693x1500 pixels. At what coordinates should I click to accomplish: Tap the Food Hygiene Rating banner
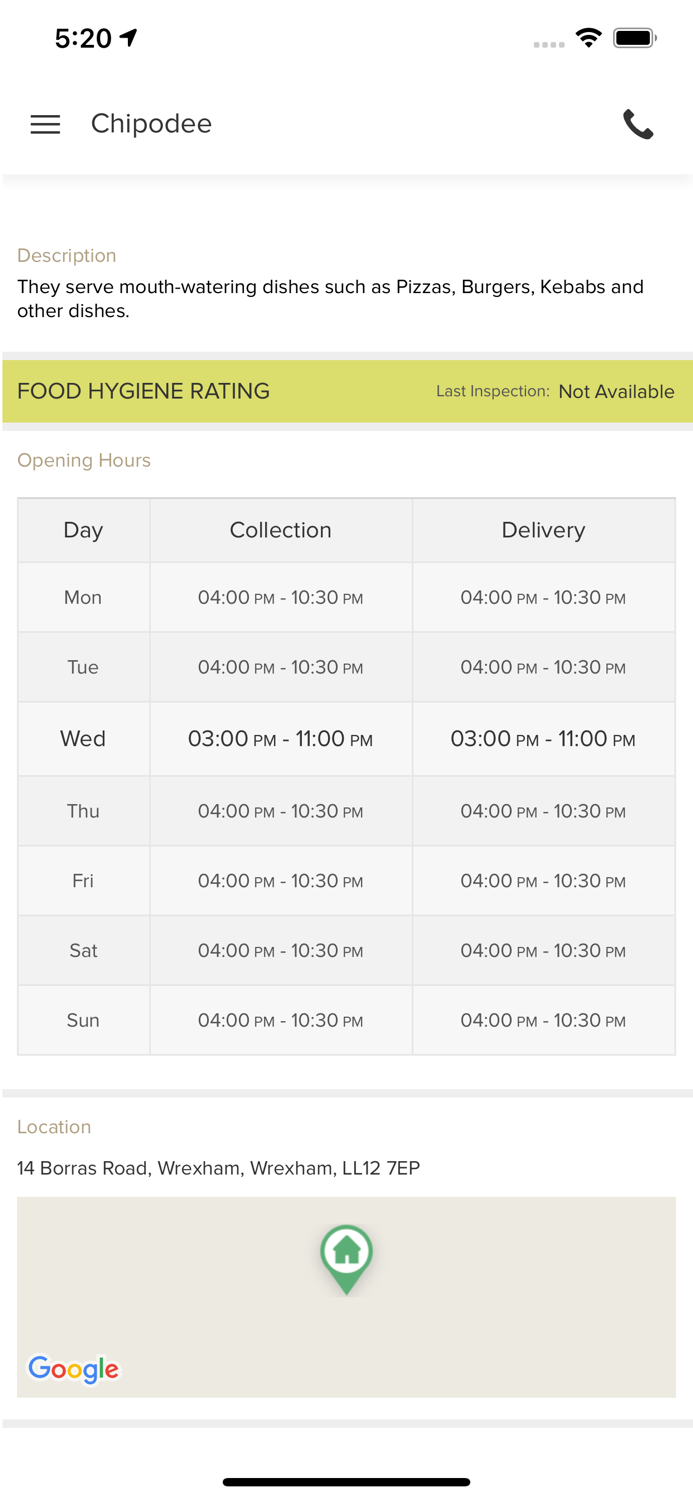(144, 391)
